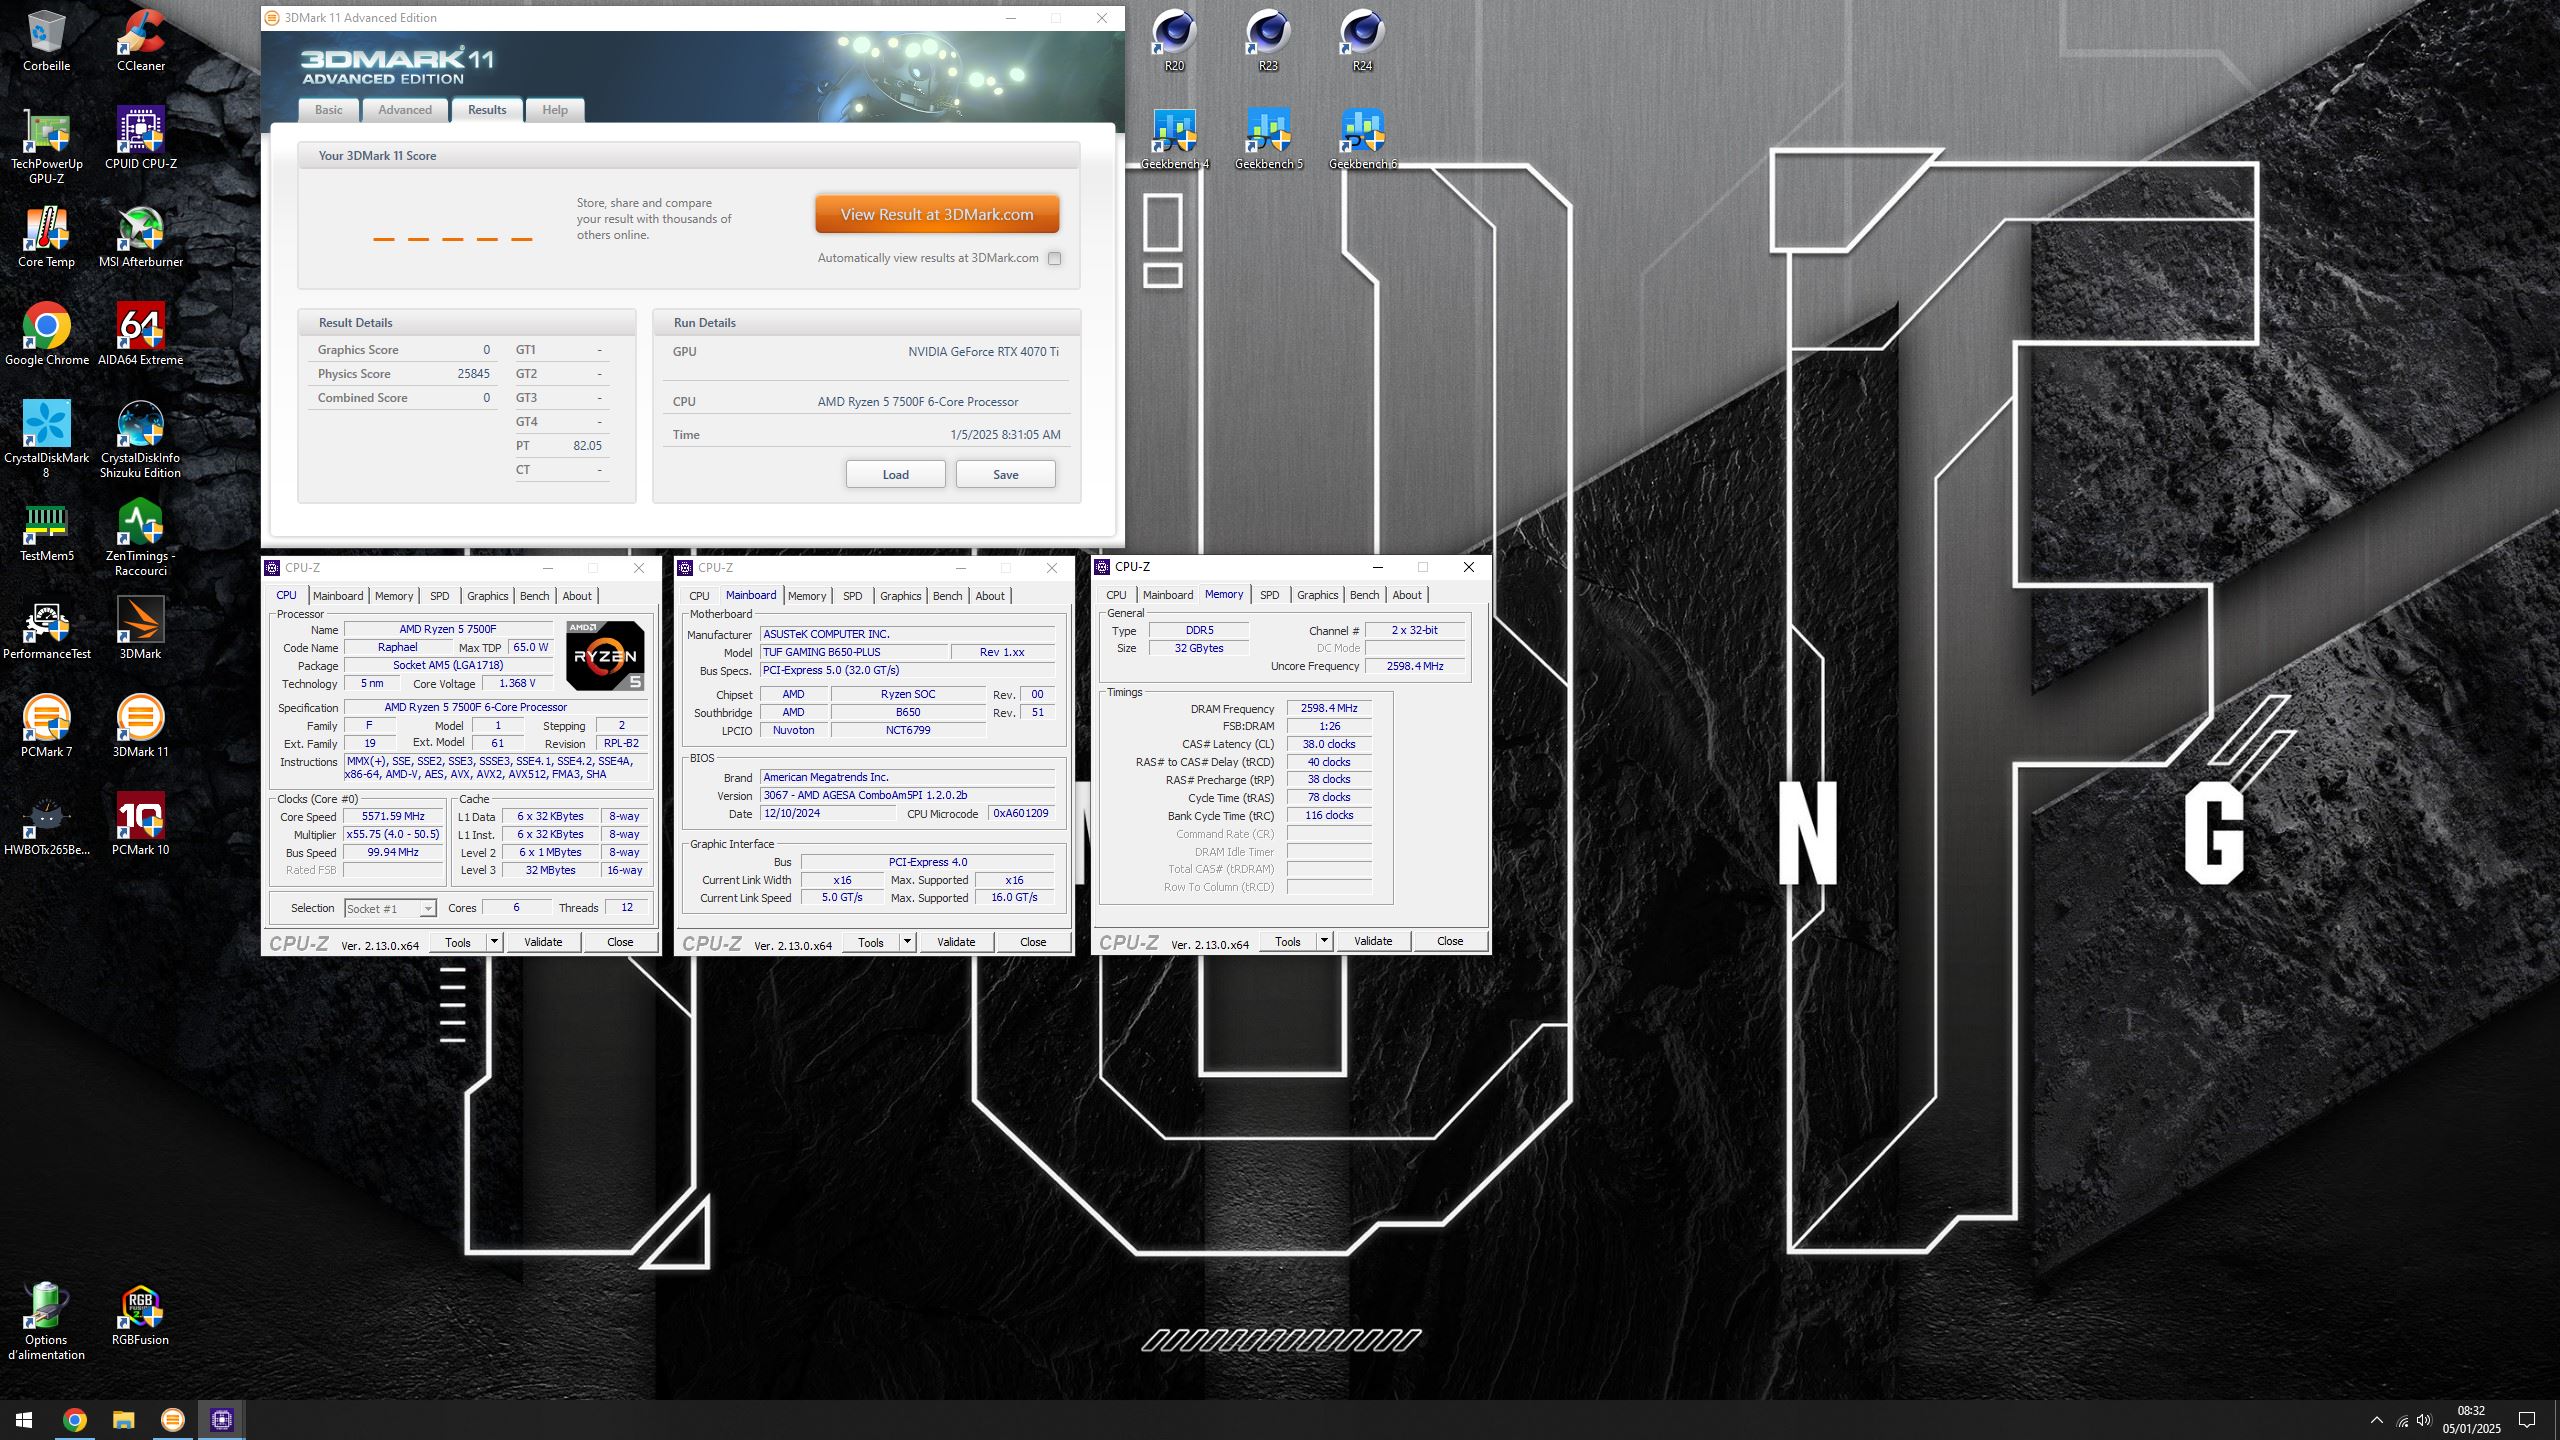Open the volume control in system tray
This screenshot has width=2560, height=1440.
2424,1420
